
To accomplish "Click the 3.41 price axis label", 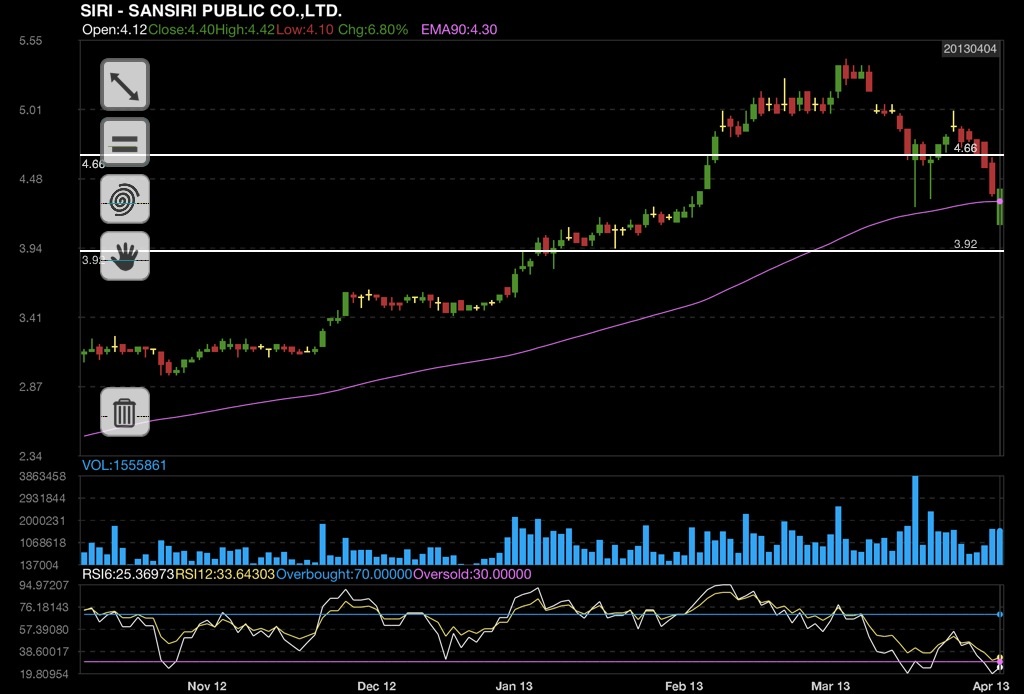I will coord(30,319).
